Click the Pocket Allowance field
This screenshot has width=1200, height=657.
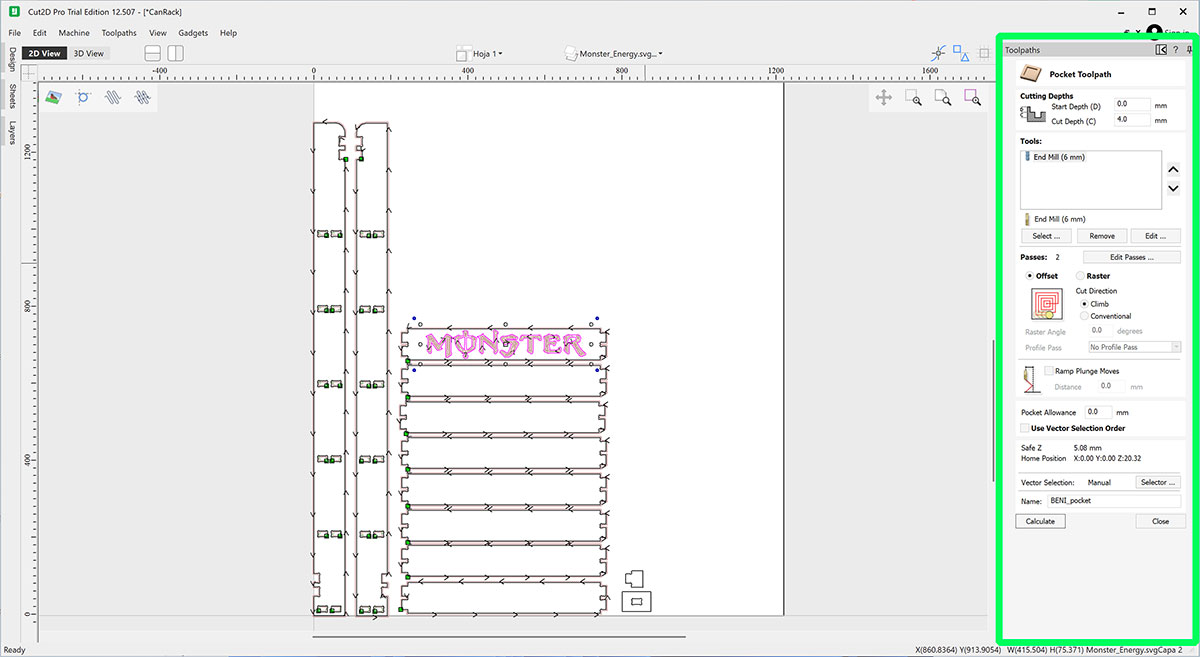coord(1098,412)
